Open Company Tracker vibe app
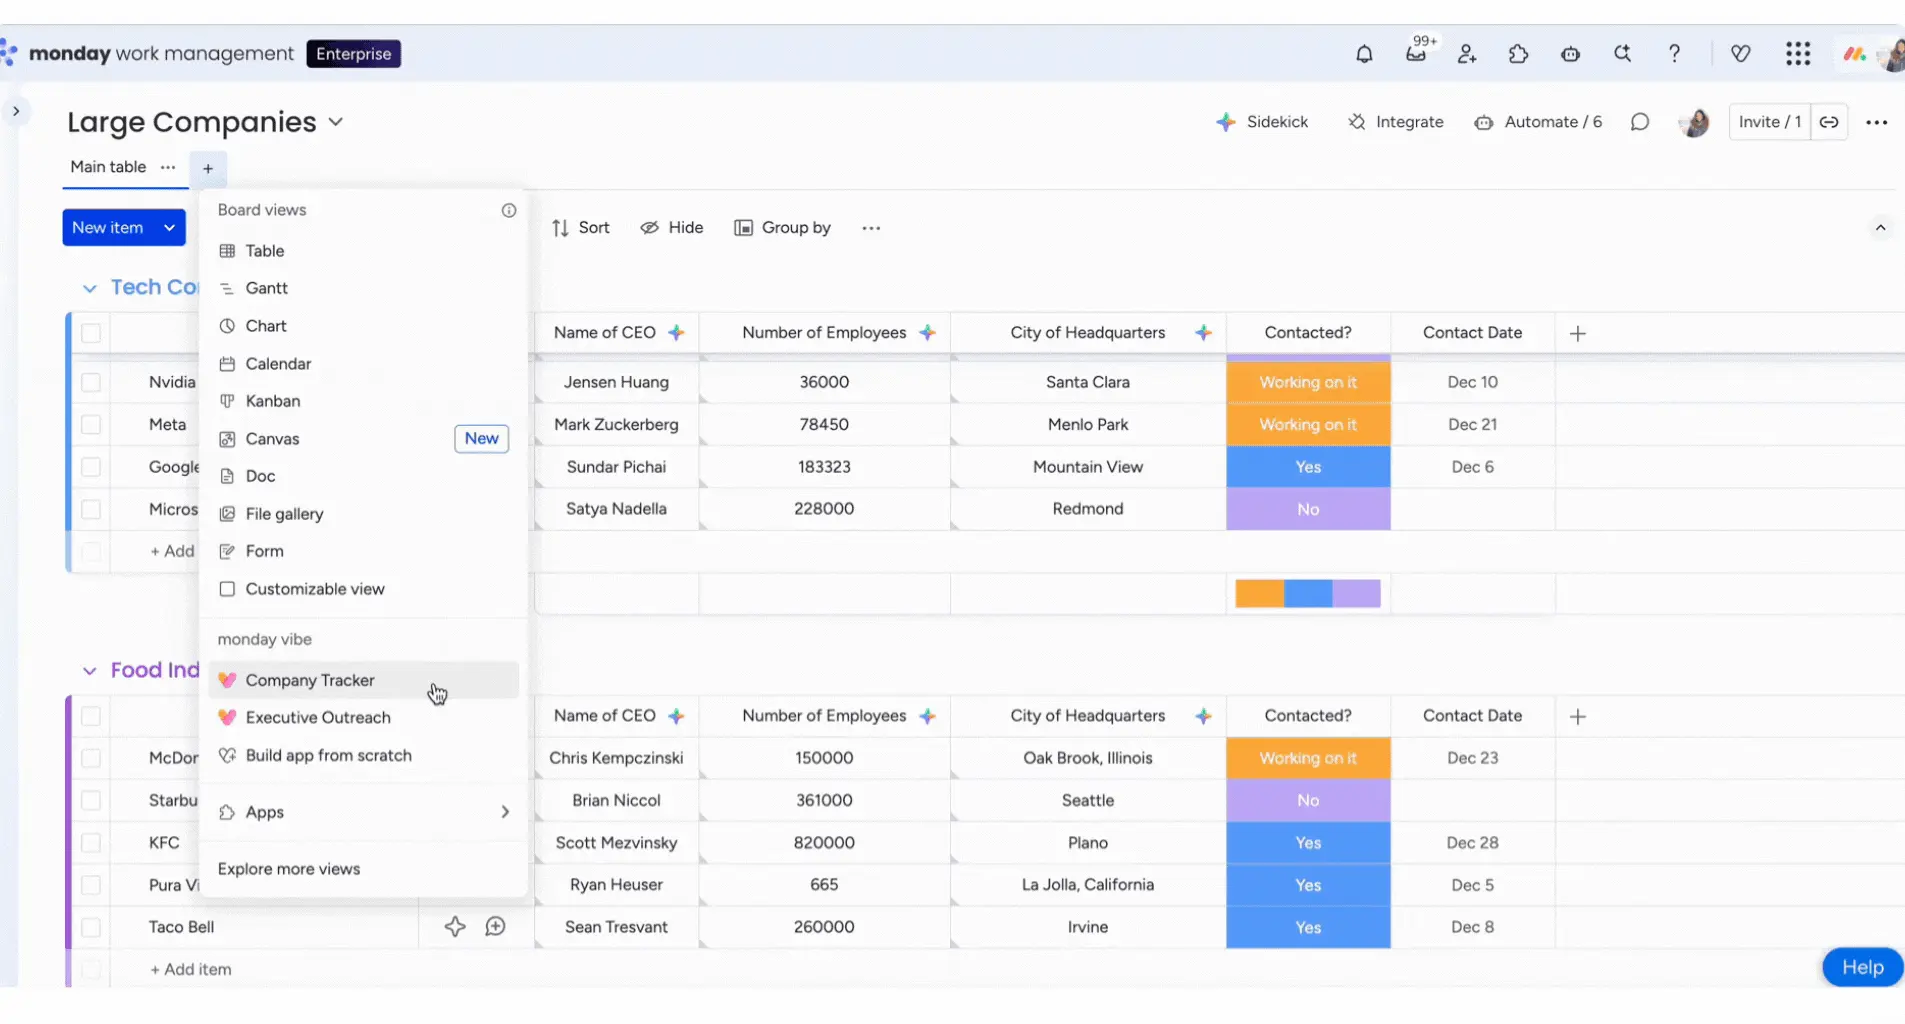This screenshot has width=1905, height=1024. click(x=363, y=680)
